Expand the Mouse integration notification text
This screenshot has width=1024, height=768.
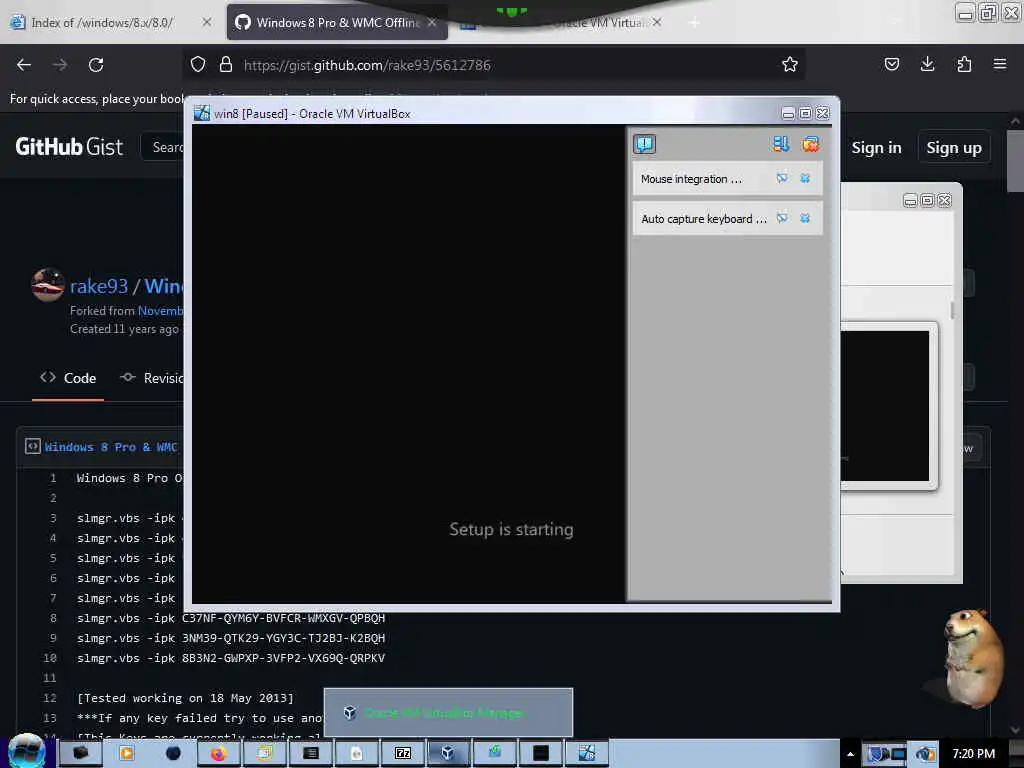(x=691, y=179)
